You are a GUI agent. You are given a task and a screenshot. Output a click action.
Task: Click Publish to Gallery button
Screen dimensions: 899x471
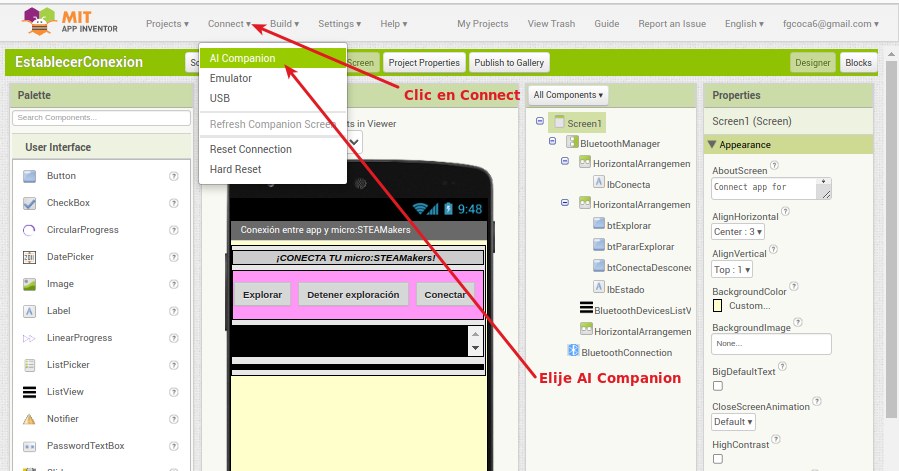click(x=509, y=63)
